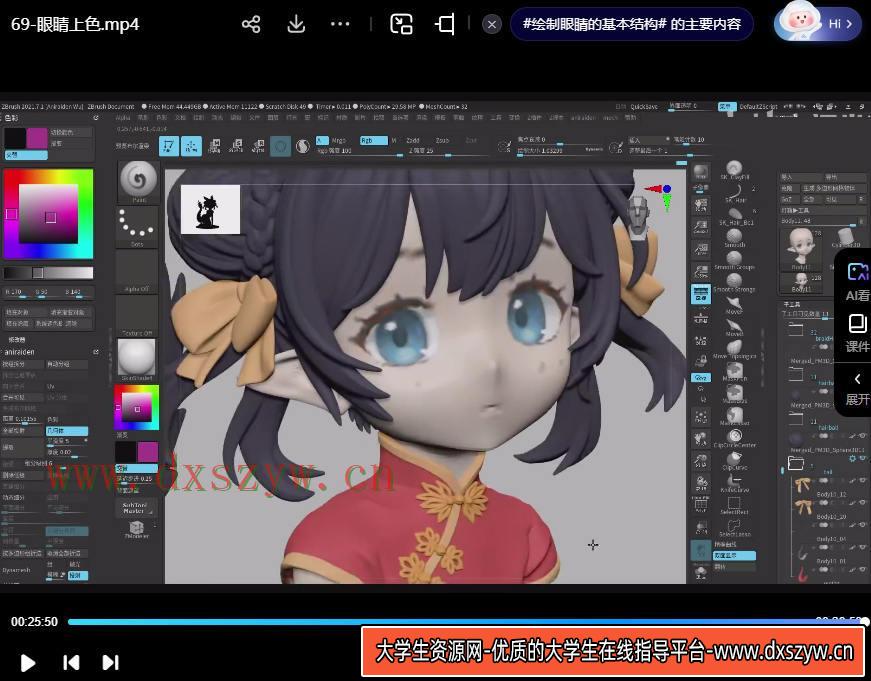
Task: Select the SelectLasso brush
Action: pos(734,527)
